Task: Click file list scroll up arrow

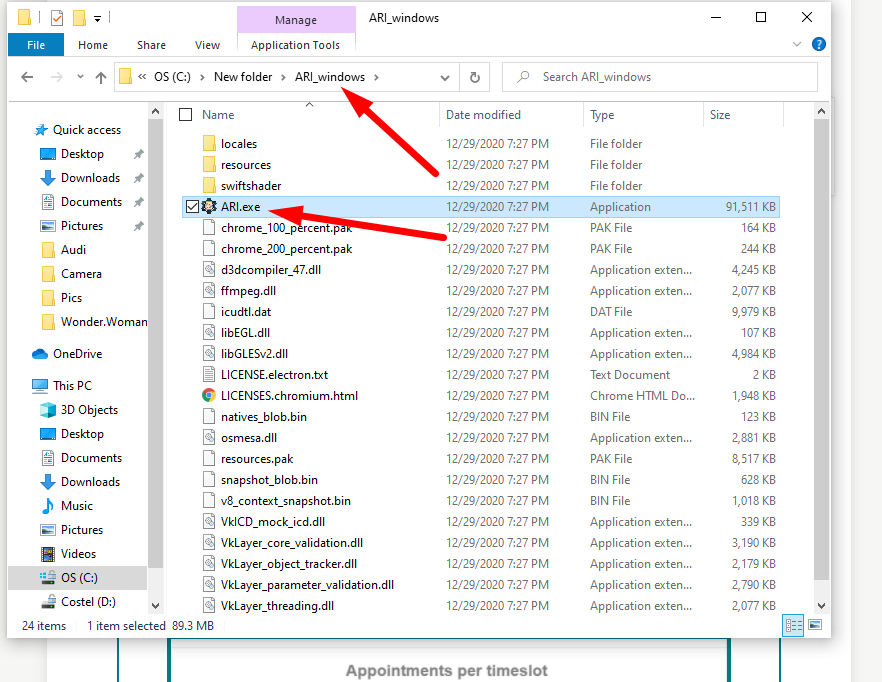Action: coord(821,111)
